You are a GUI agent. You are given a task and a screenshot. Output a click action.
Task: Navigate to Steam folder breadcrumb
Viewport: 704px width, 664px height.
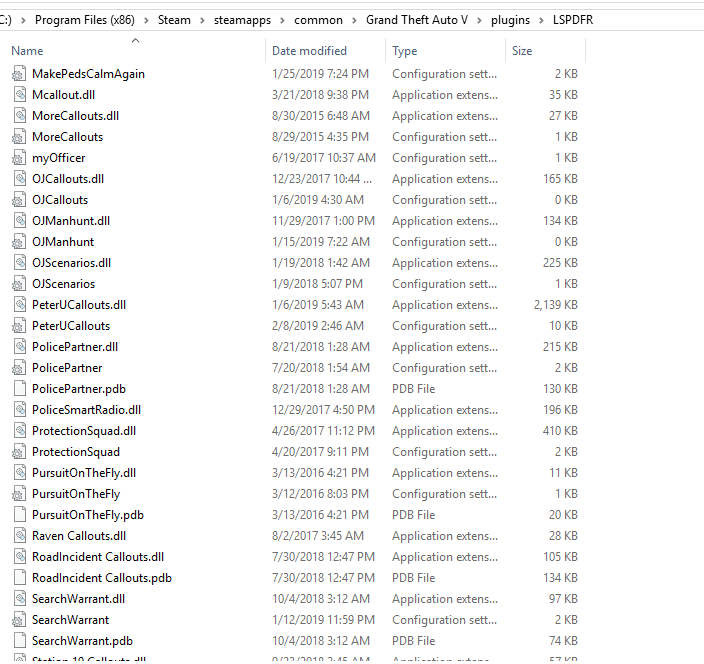(x=174, y=20)
